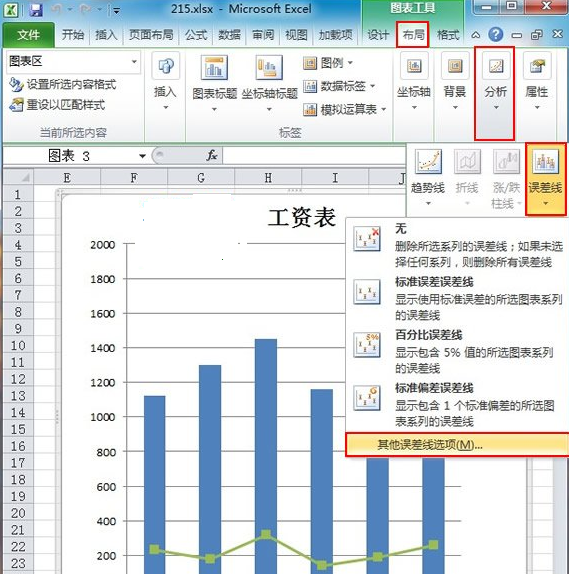Click 重设以匹配样式 reset to match style
This screenshot has width=569, height=574.
57,105
